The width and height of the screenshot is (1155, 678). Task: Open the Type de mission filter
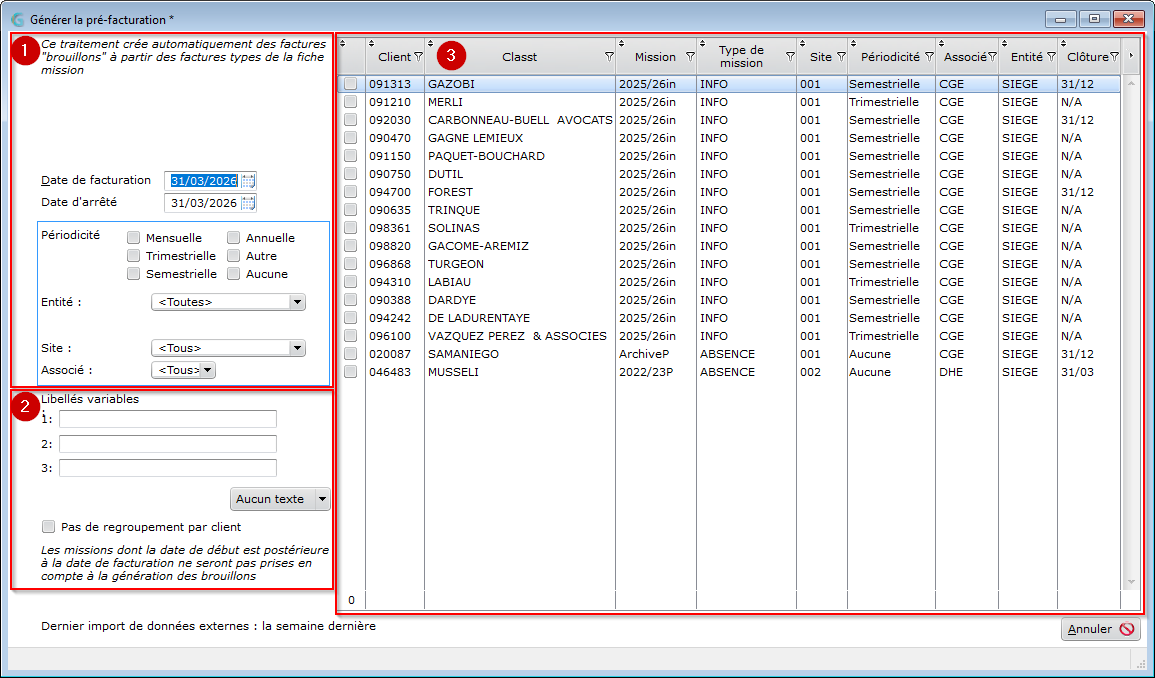790,57
